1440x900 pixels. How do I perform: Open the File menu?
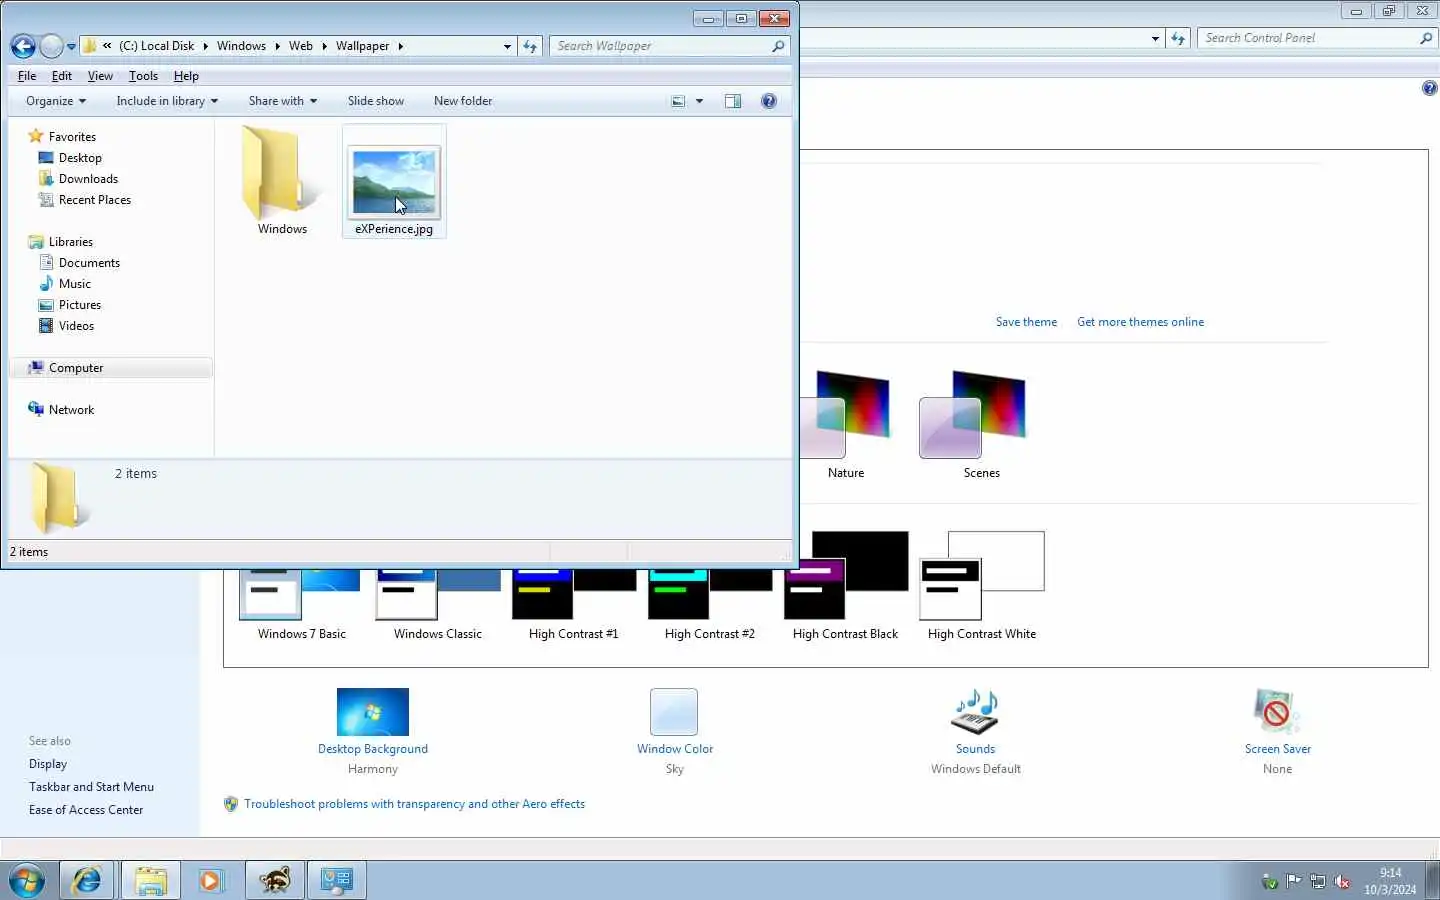coord(27,76)
